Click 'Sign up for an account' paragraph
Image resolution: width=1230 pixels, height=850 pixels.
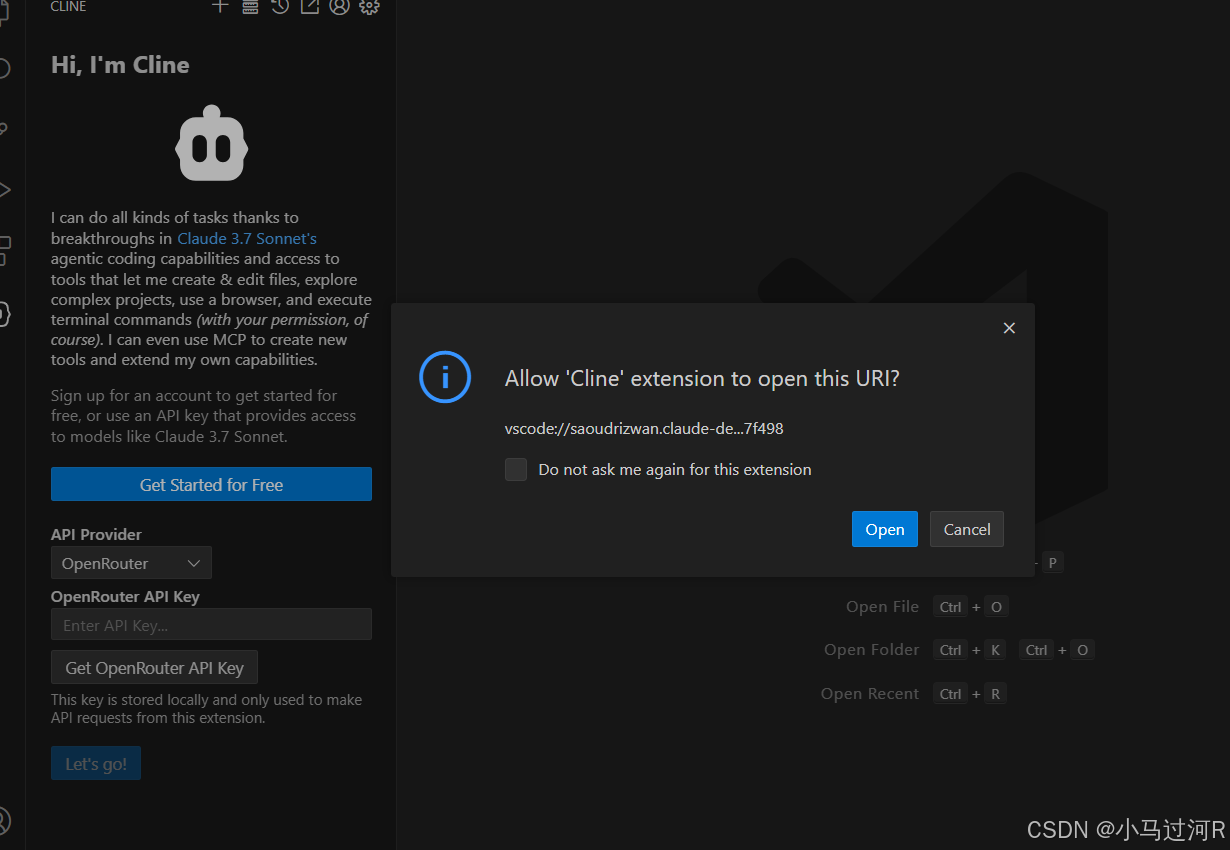pyautogui.click(x=204, y=416)
